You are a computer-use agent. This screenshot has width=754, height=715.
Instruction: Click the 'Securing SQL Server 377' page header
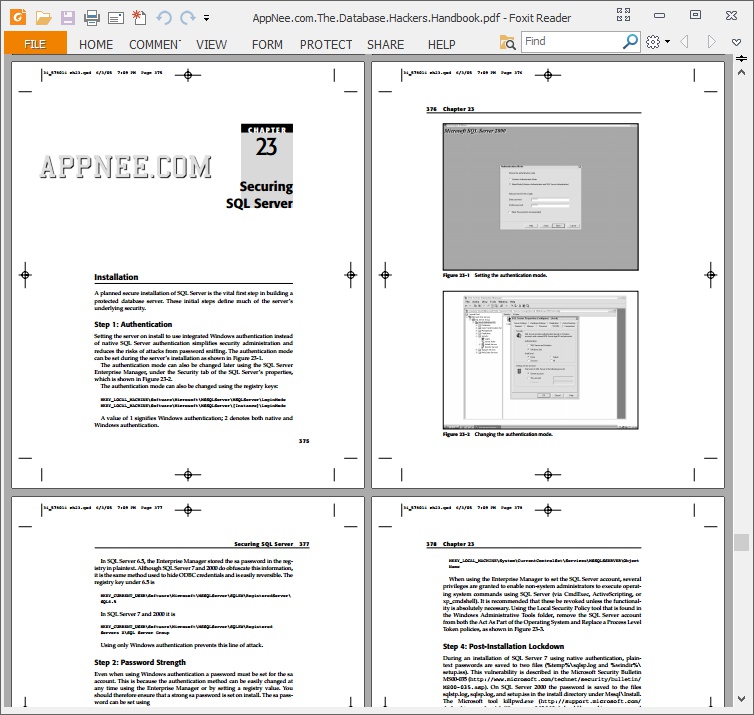[272, 544]
